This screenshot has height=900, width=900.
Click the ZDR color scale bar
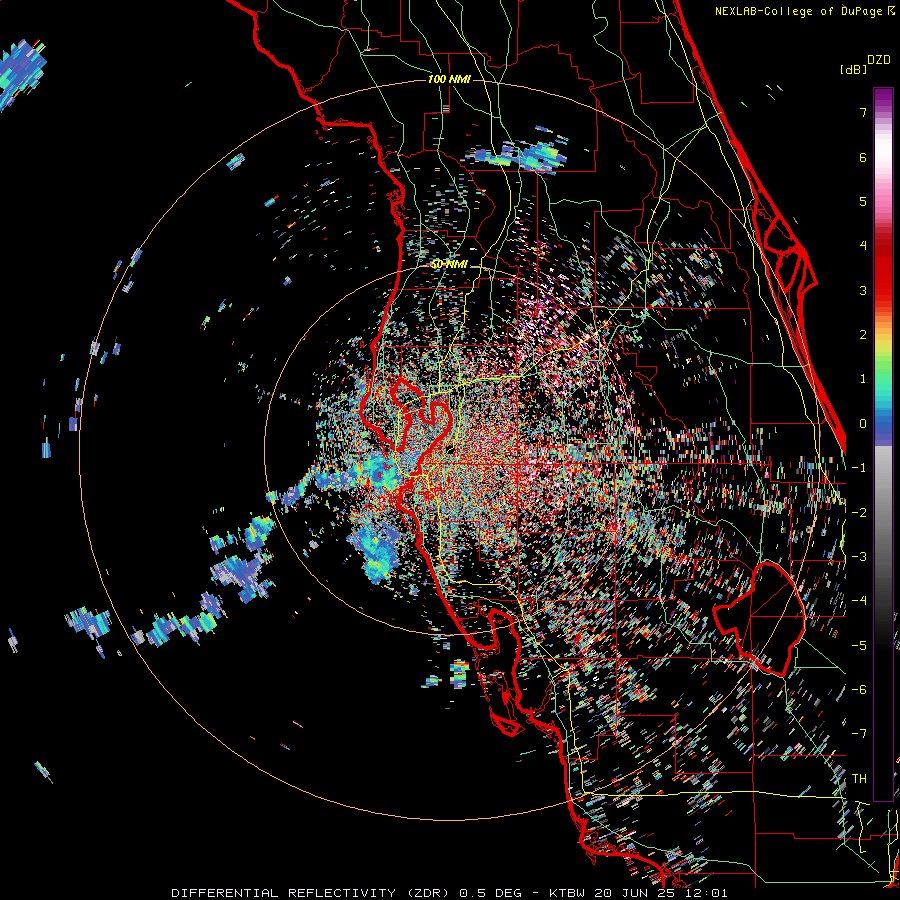[883, 444]
